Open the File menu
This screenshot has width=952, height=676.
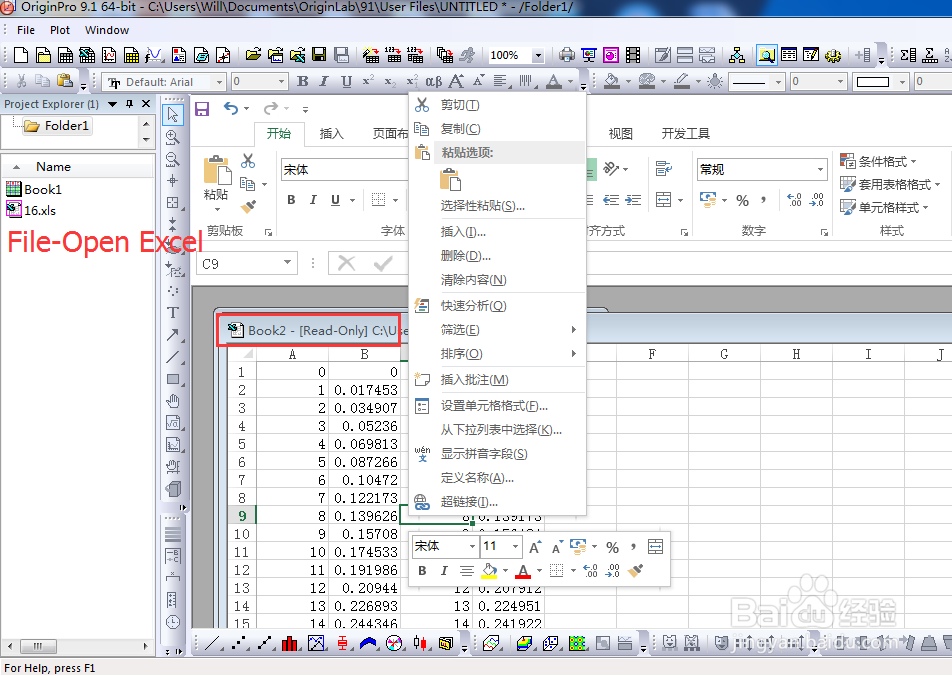click(26, 30)
